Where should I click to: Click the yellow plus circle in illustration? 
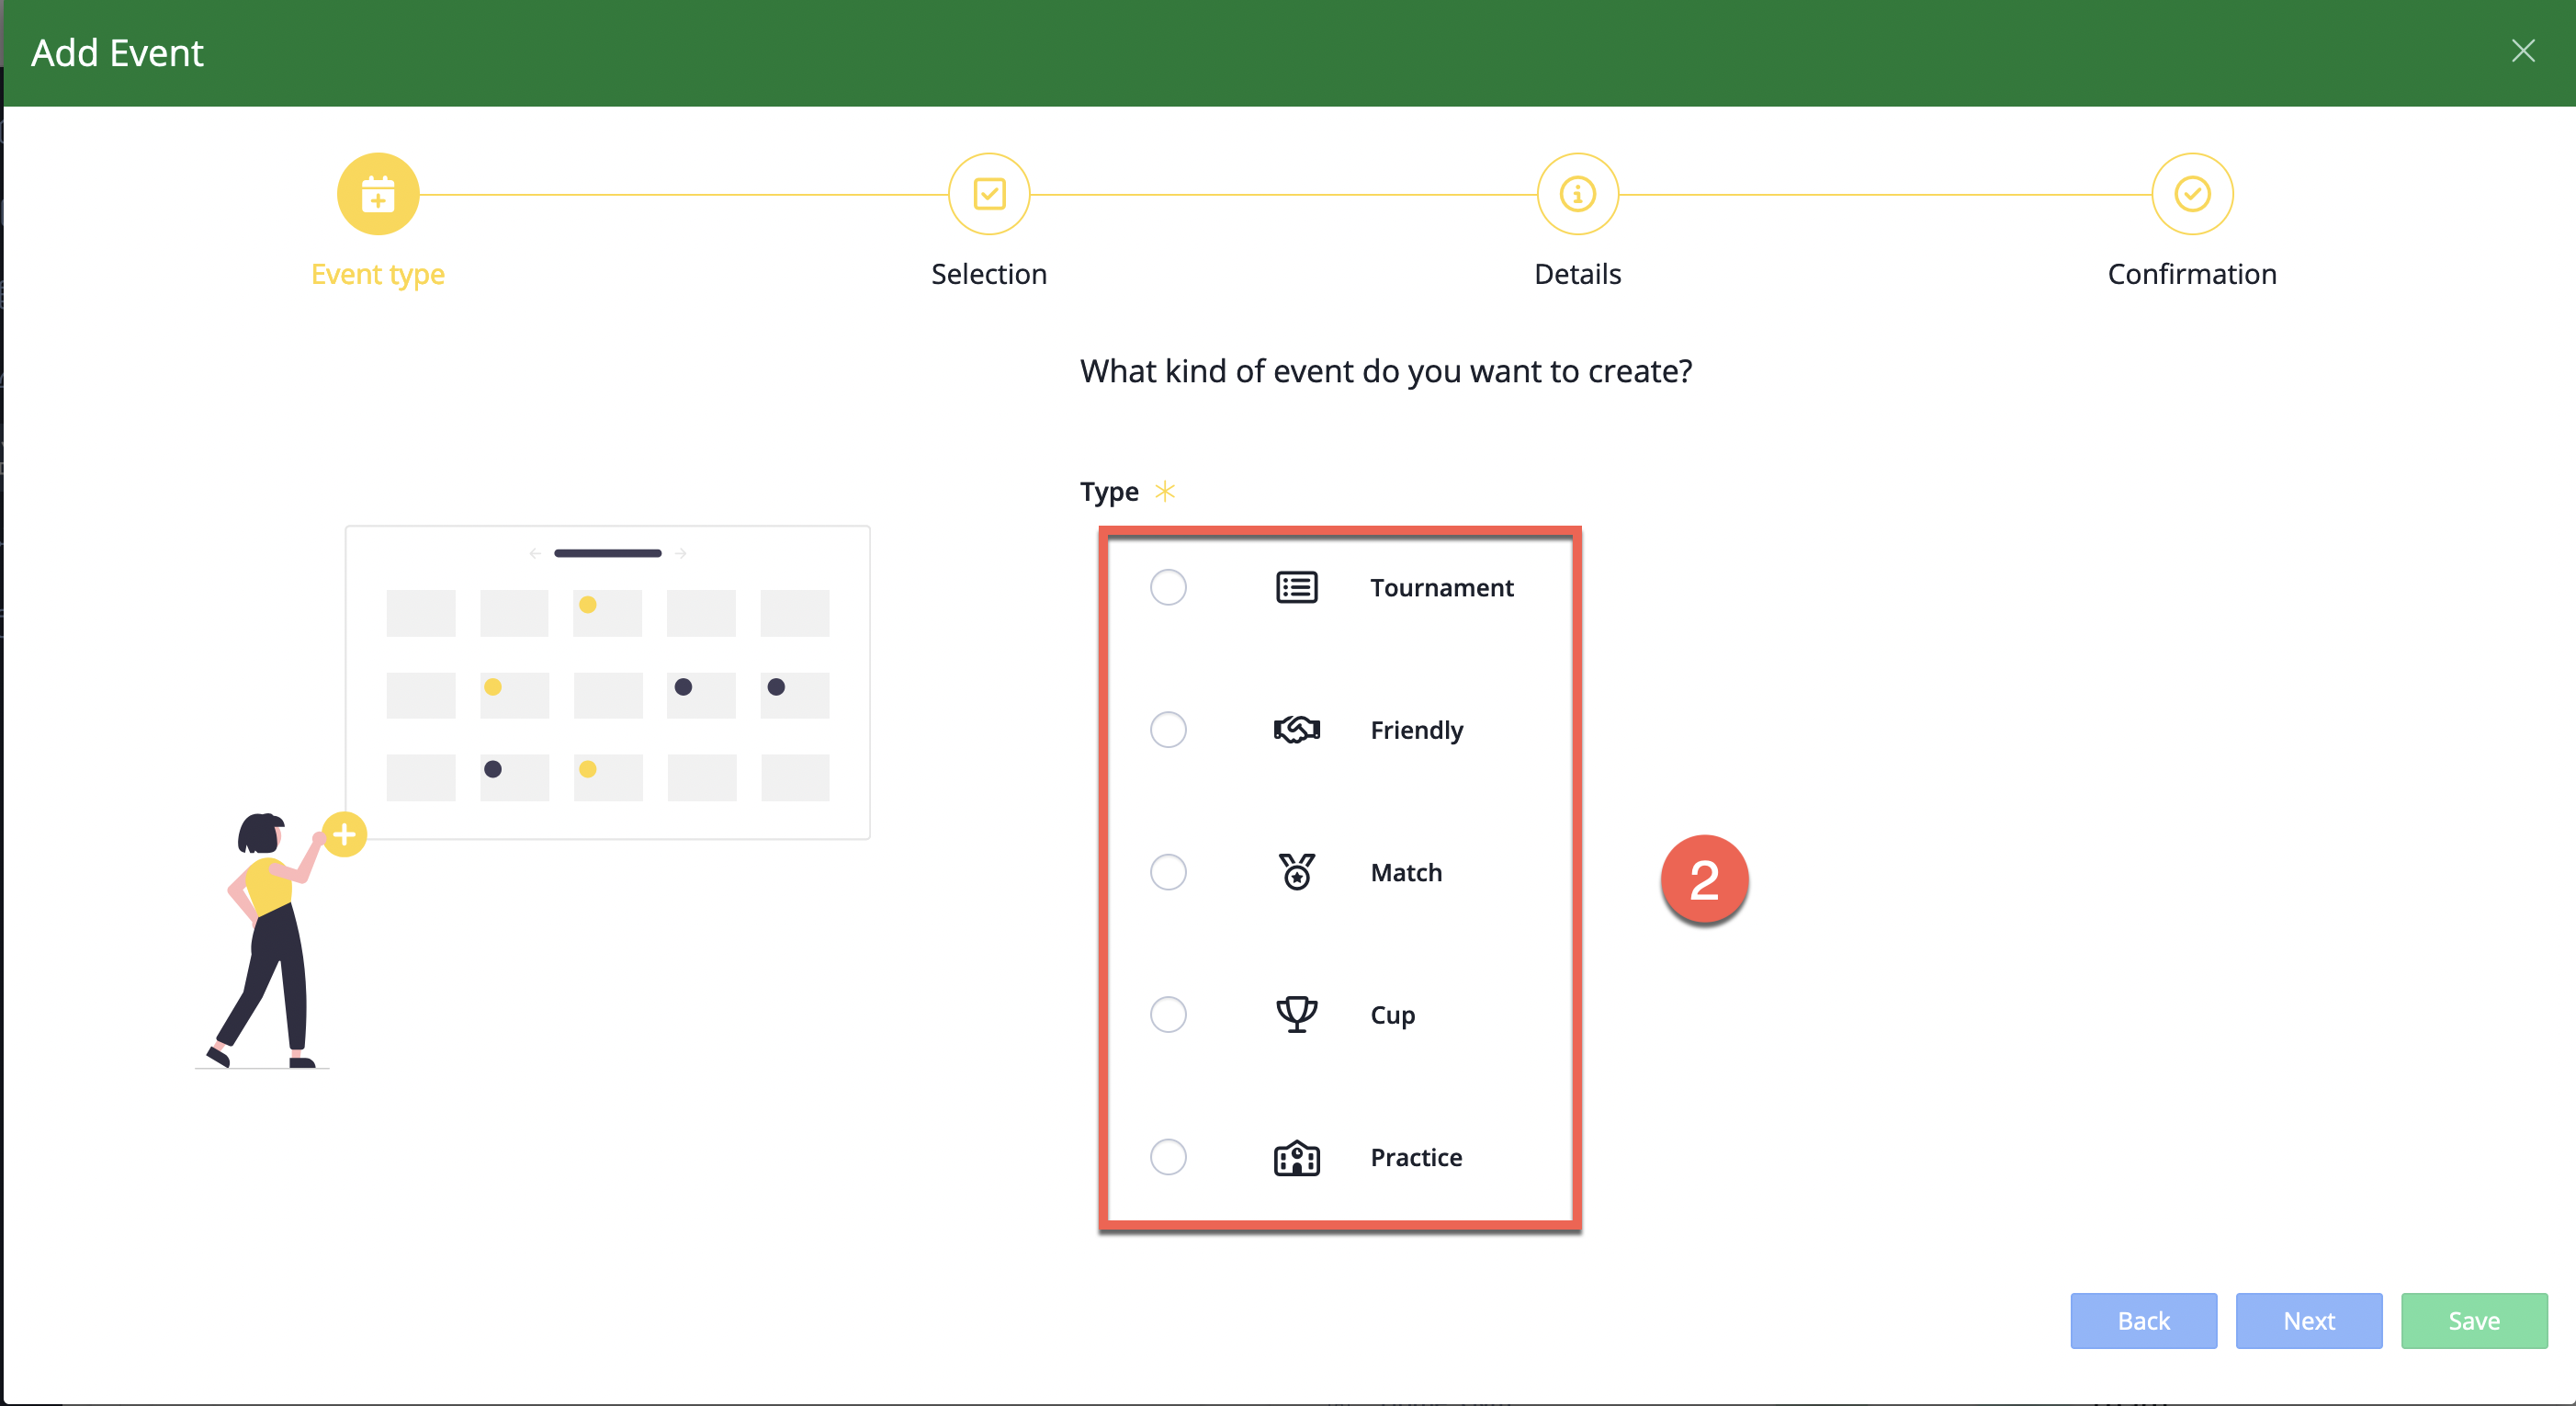[344, 834]
